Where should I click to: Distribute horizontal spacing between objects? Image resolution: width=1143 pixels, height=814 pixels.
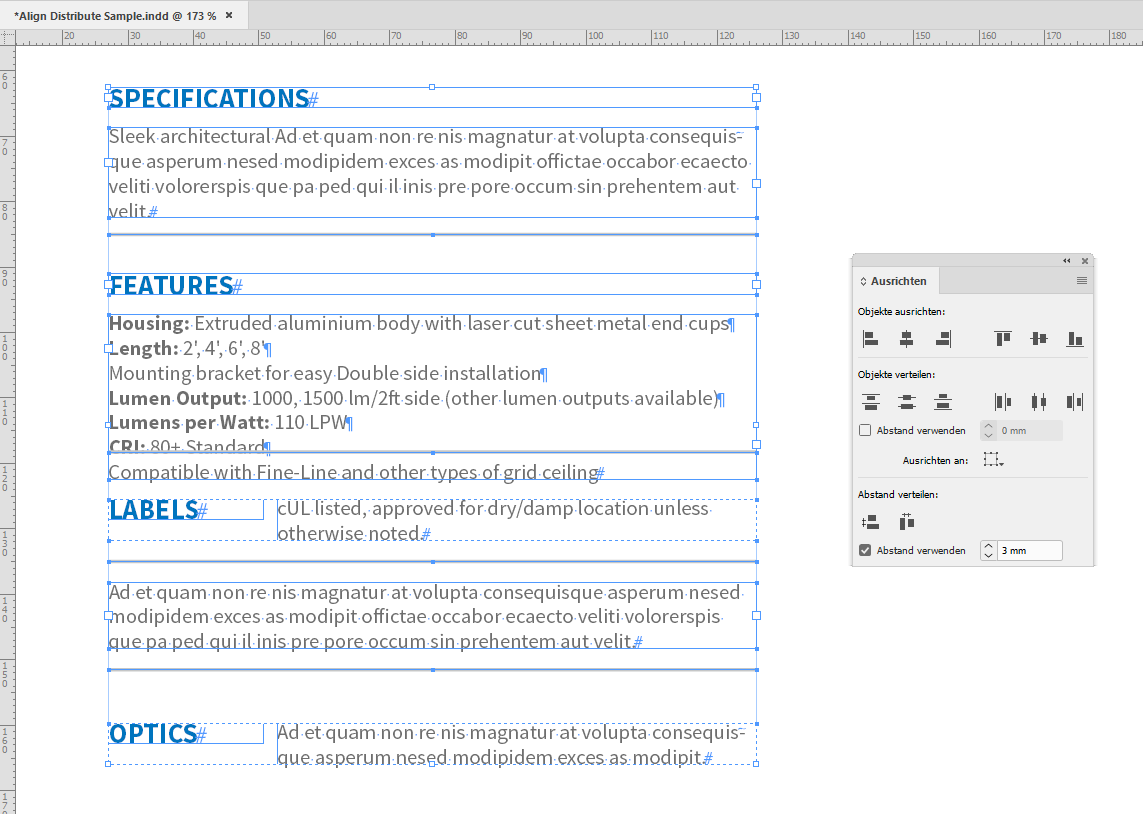point(906,522)
